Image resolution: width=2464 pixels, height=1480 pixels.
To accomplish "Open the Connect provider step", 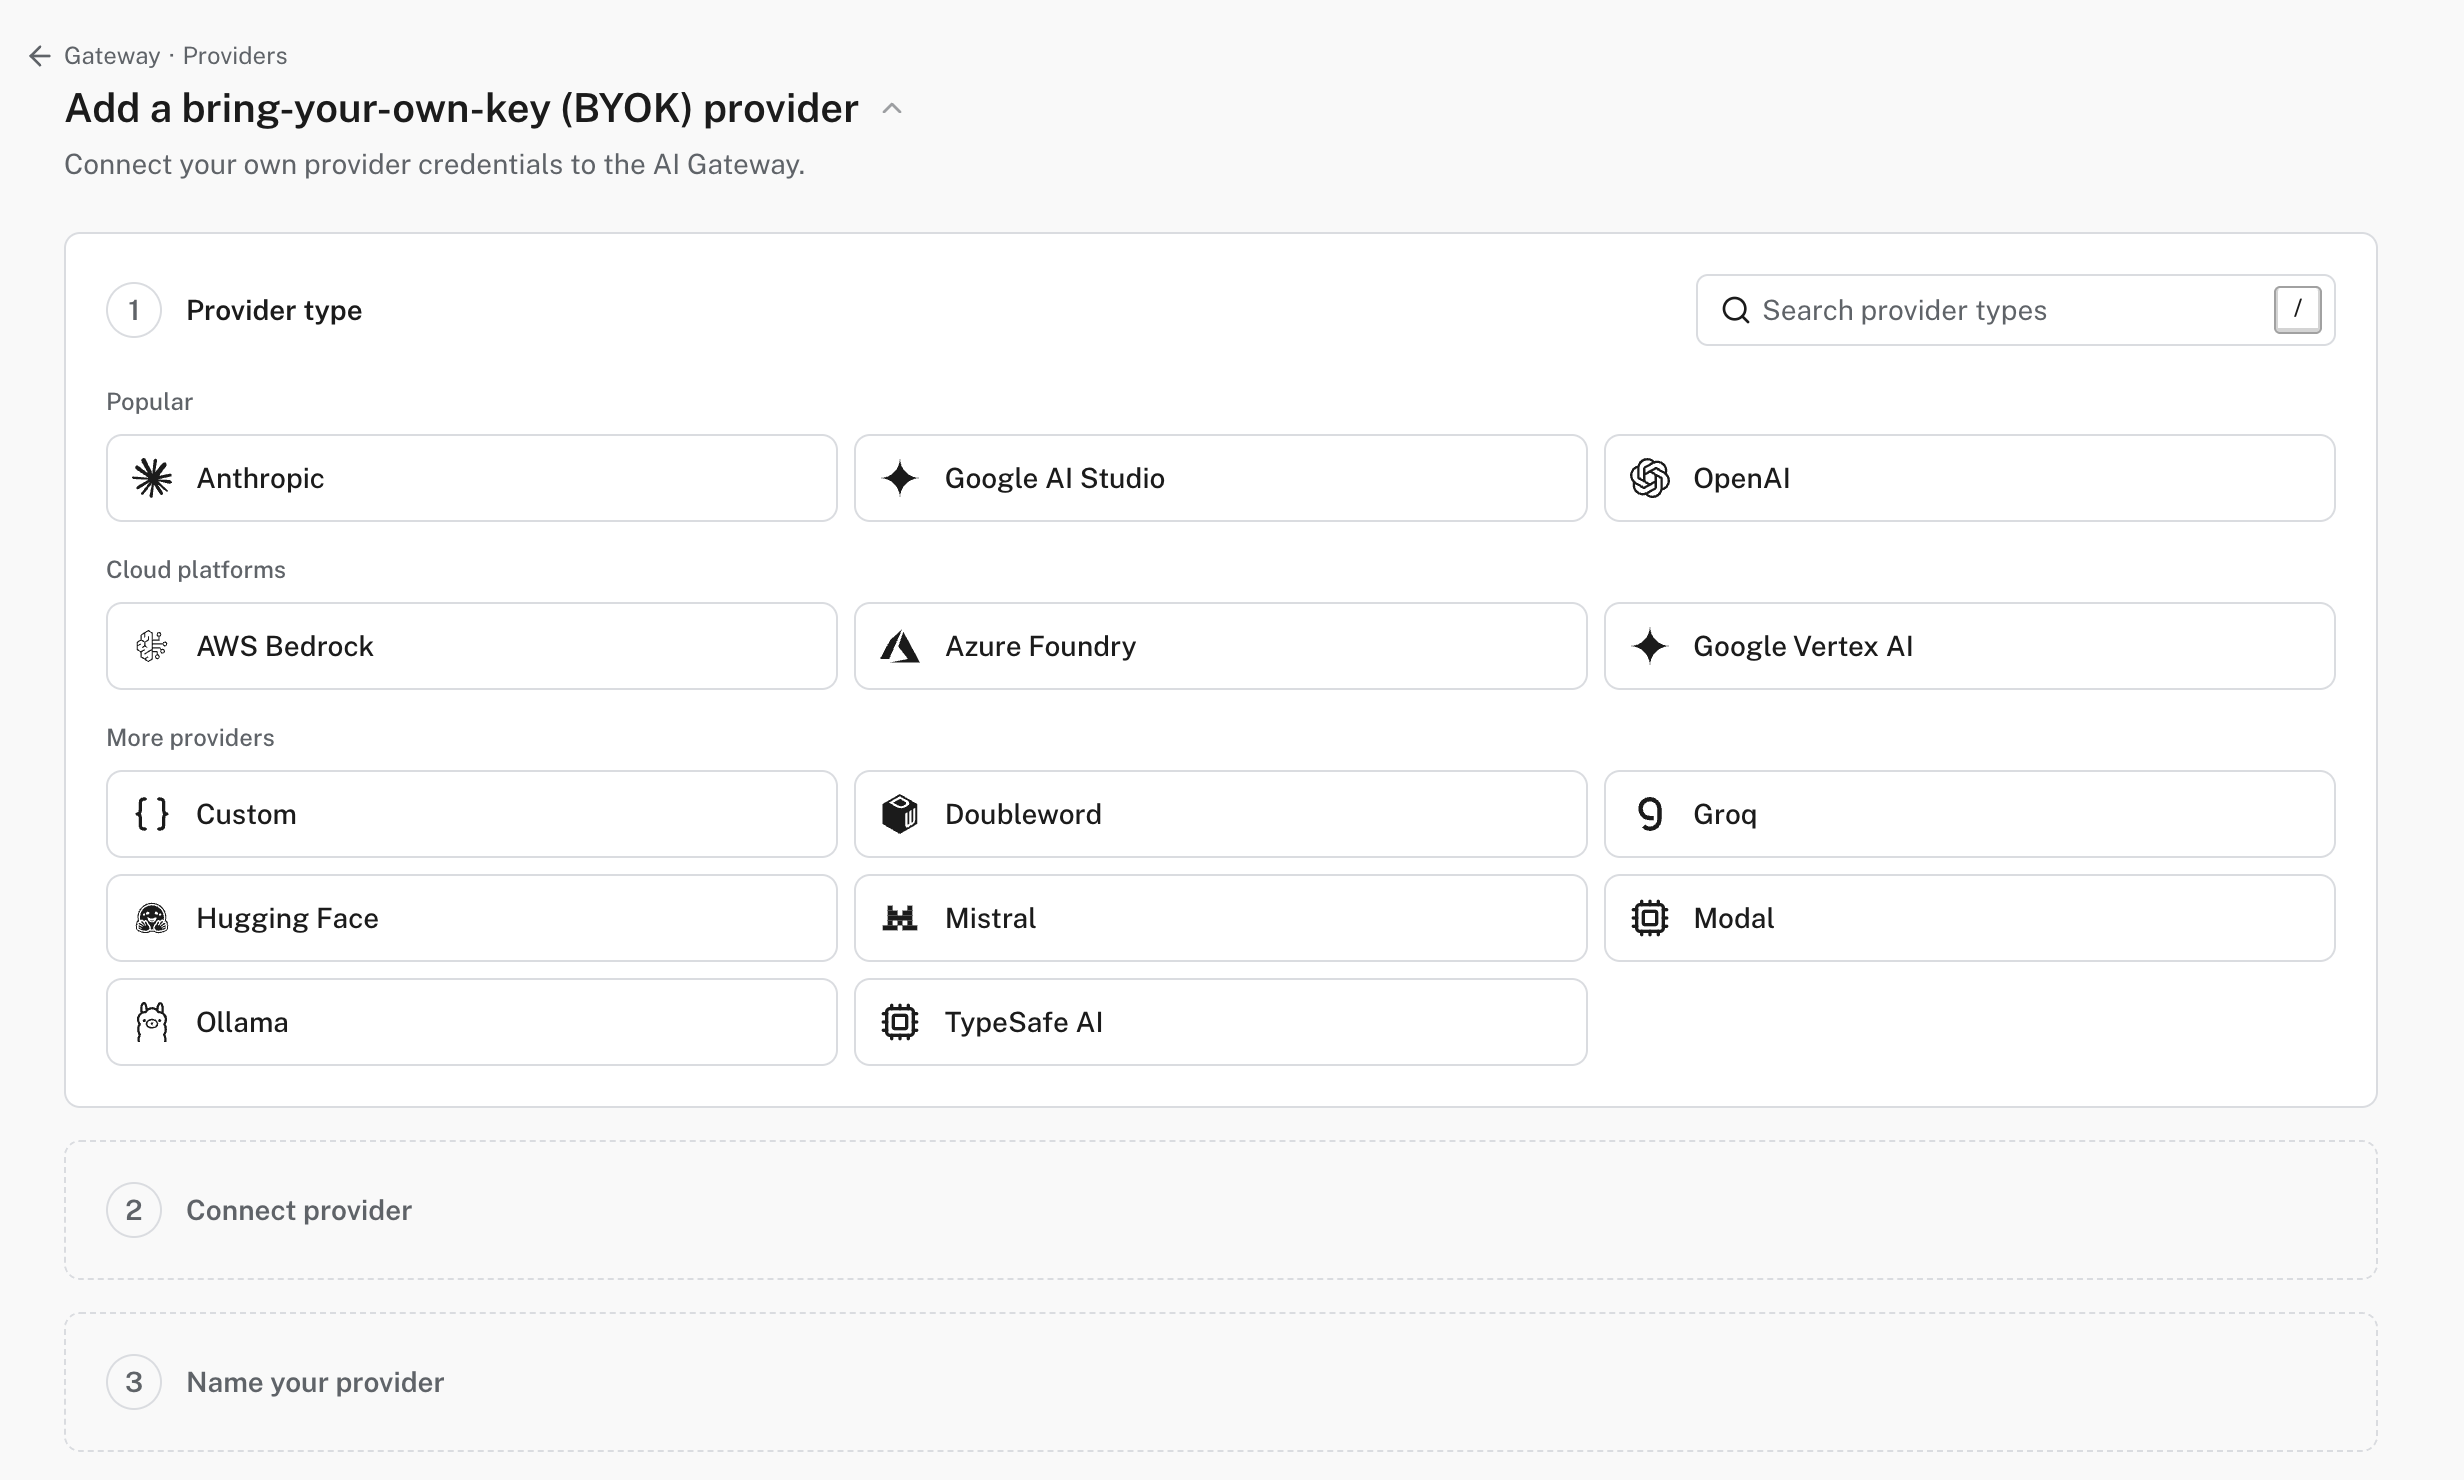I will (1220, 1210).
